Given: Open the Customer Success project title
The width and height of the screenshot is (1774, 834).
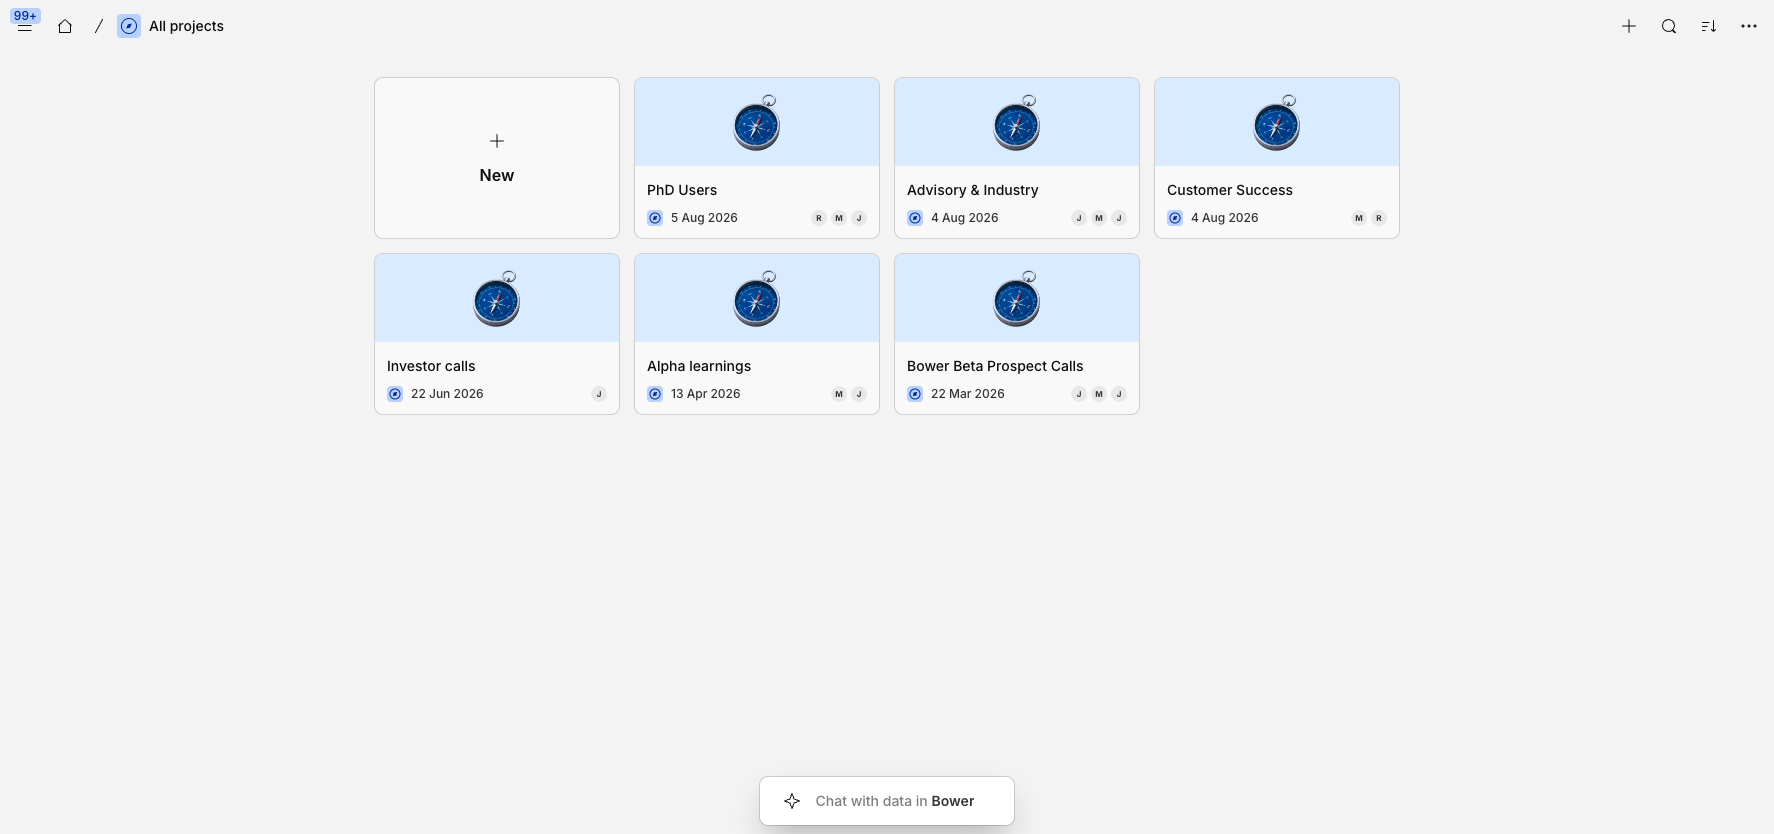Looking at the screenshot, I should click(x=1230, y=190).
